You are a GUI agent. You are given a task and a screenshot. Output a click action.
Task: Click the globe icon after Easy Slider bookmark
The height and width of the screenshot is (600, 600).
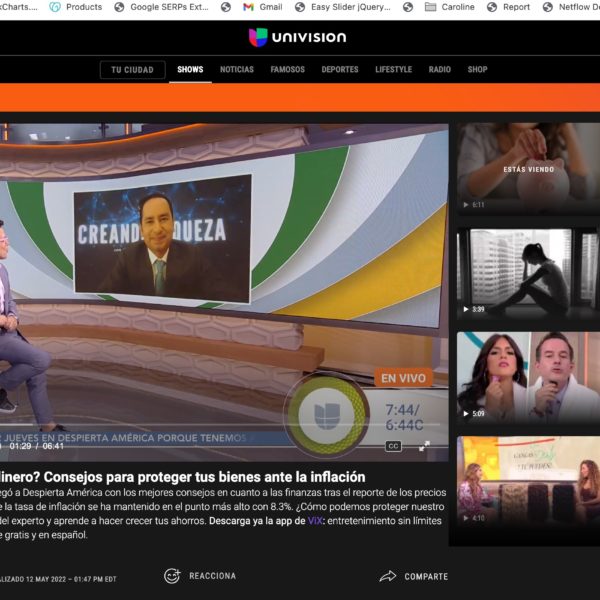click(x=408, y=7)
